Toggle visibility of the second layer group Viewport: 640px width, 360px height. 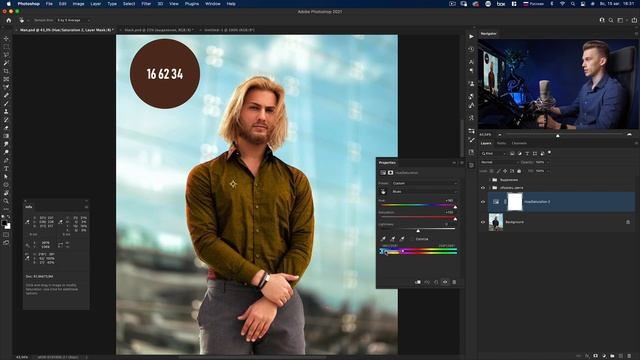click(483, 188)
